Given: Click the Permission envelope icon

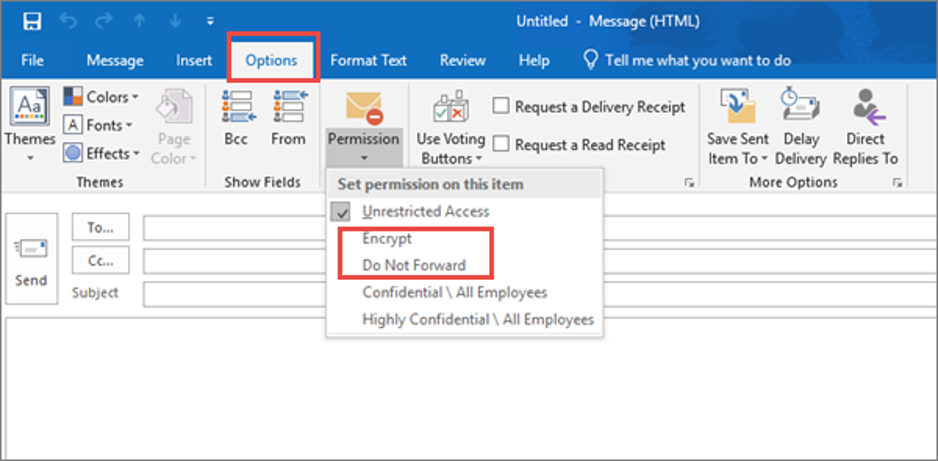Looking at the screenshot, I should coord(364,108).
